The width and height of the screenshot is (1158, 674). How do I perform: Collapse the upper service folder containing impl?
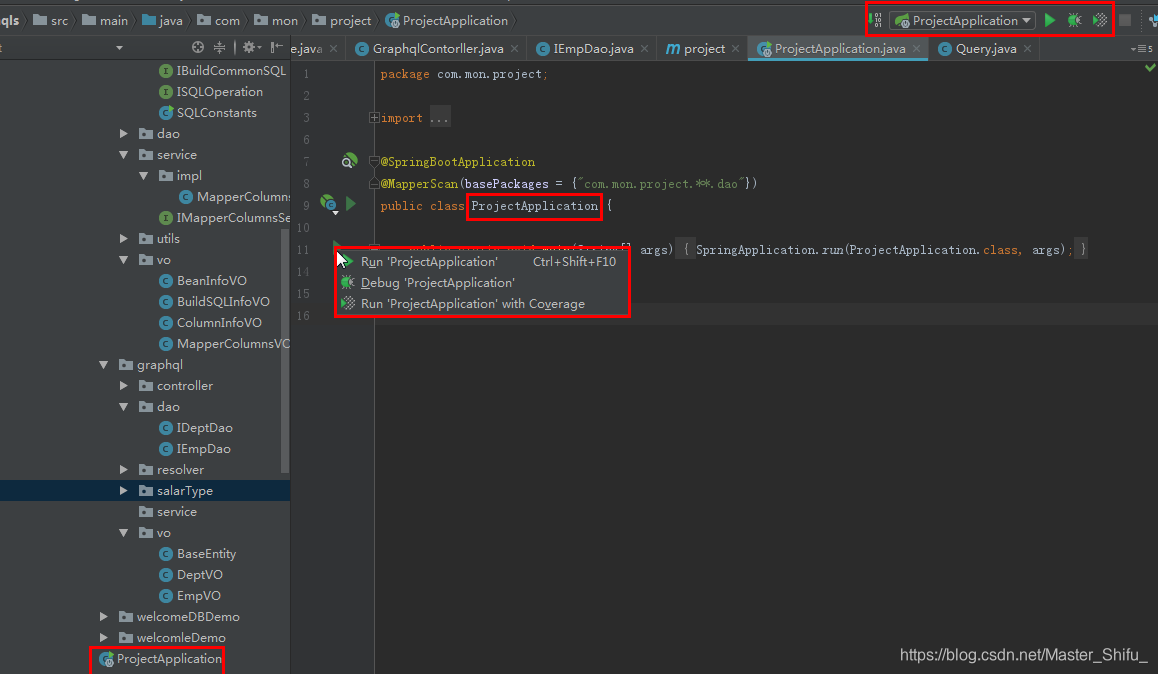click(123, 155)
